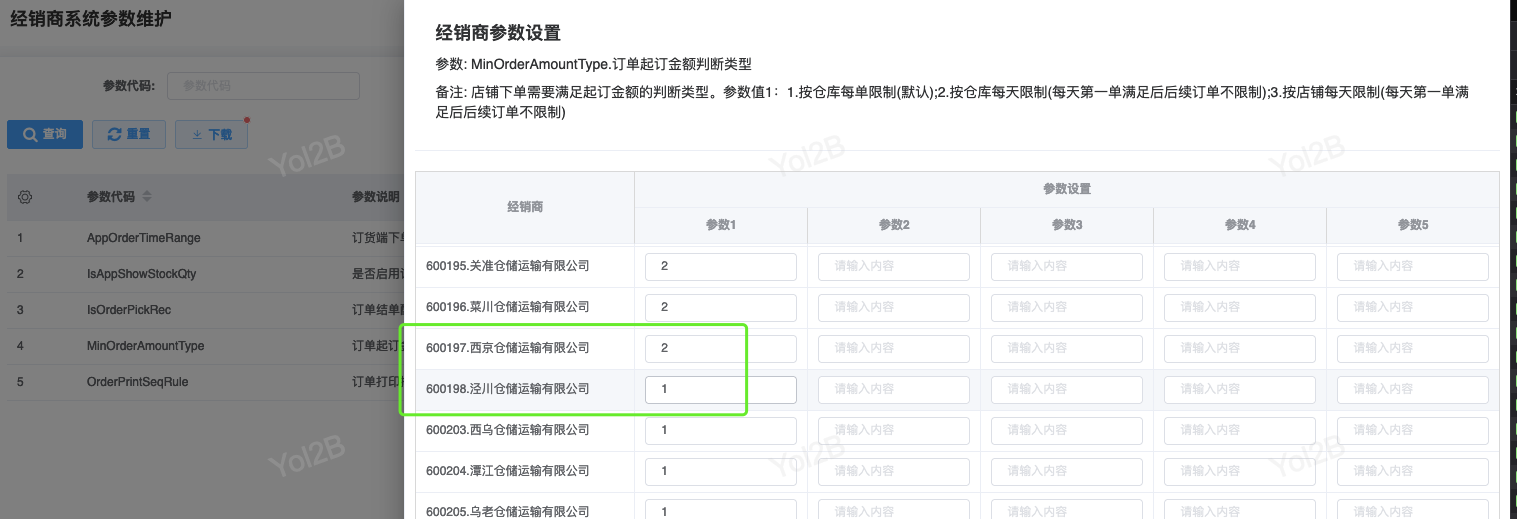Click 600196.菜川仓储运输有限公司 cell
The height and width of the screenshot is (519, 1517).
click(525, 307)
